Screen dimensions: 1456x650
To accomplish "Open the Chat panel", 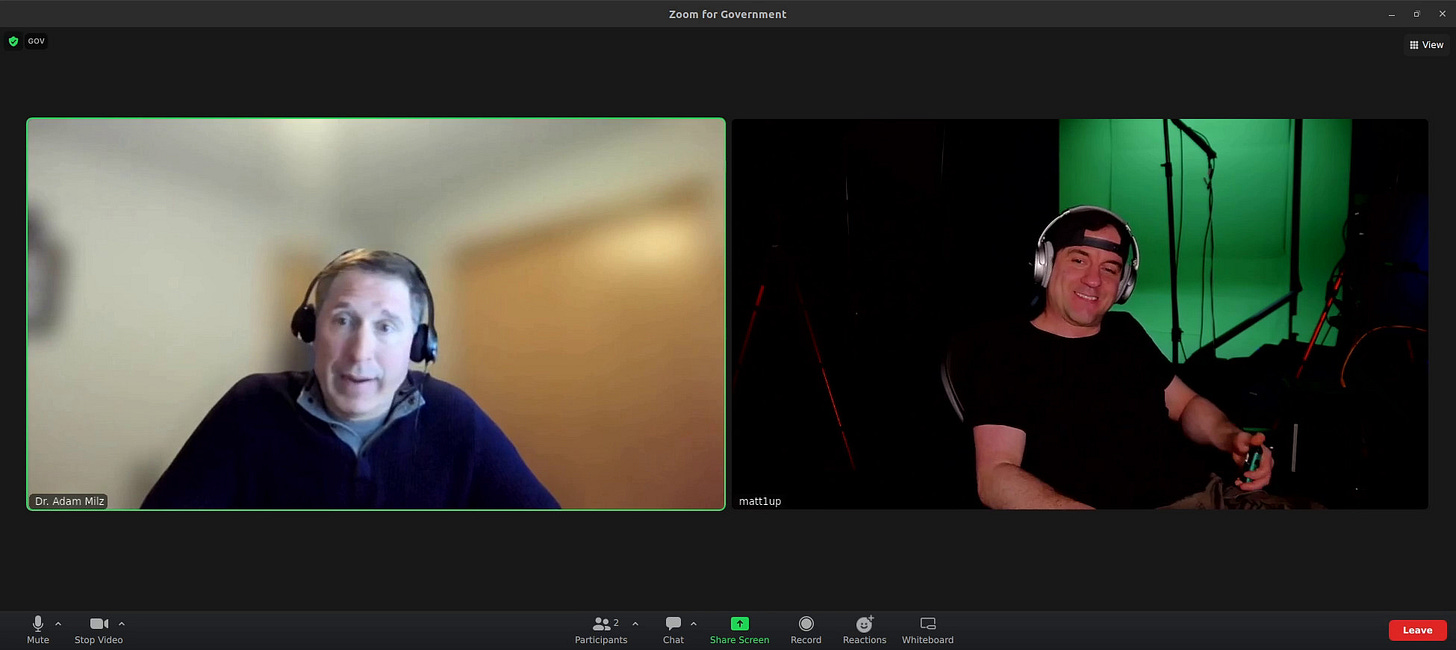I will pos(673,630).
